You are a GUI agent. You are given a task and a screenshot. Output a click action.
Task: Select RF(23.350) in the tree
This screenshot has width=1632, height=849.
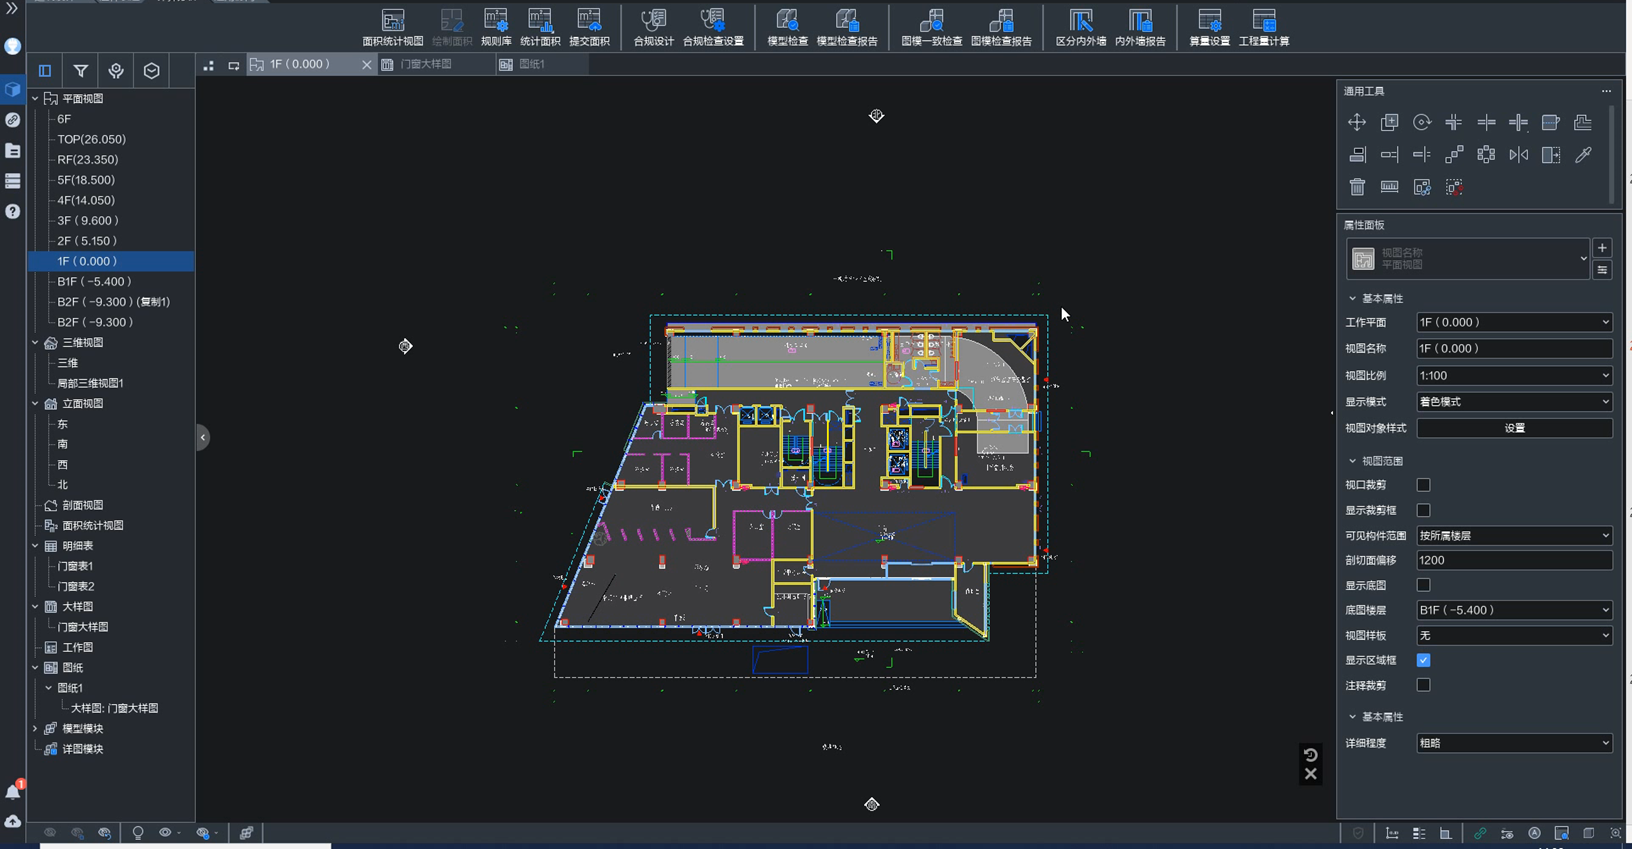tap(87, 159)
